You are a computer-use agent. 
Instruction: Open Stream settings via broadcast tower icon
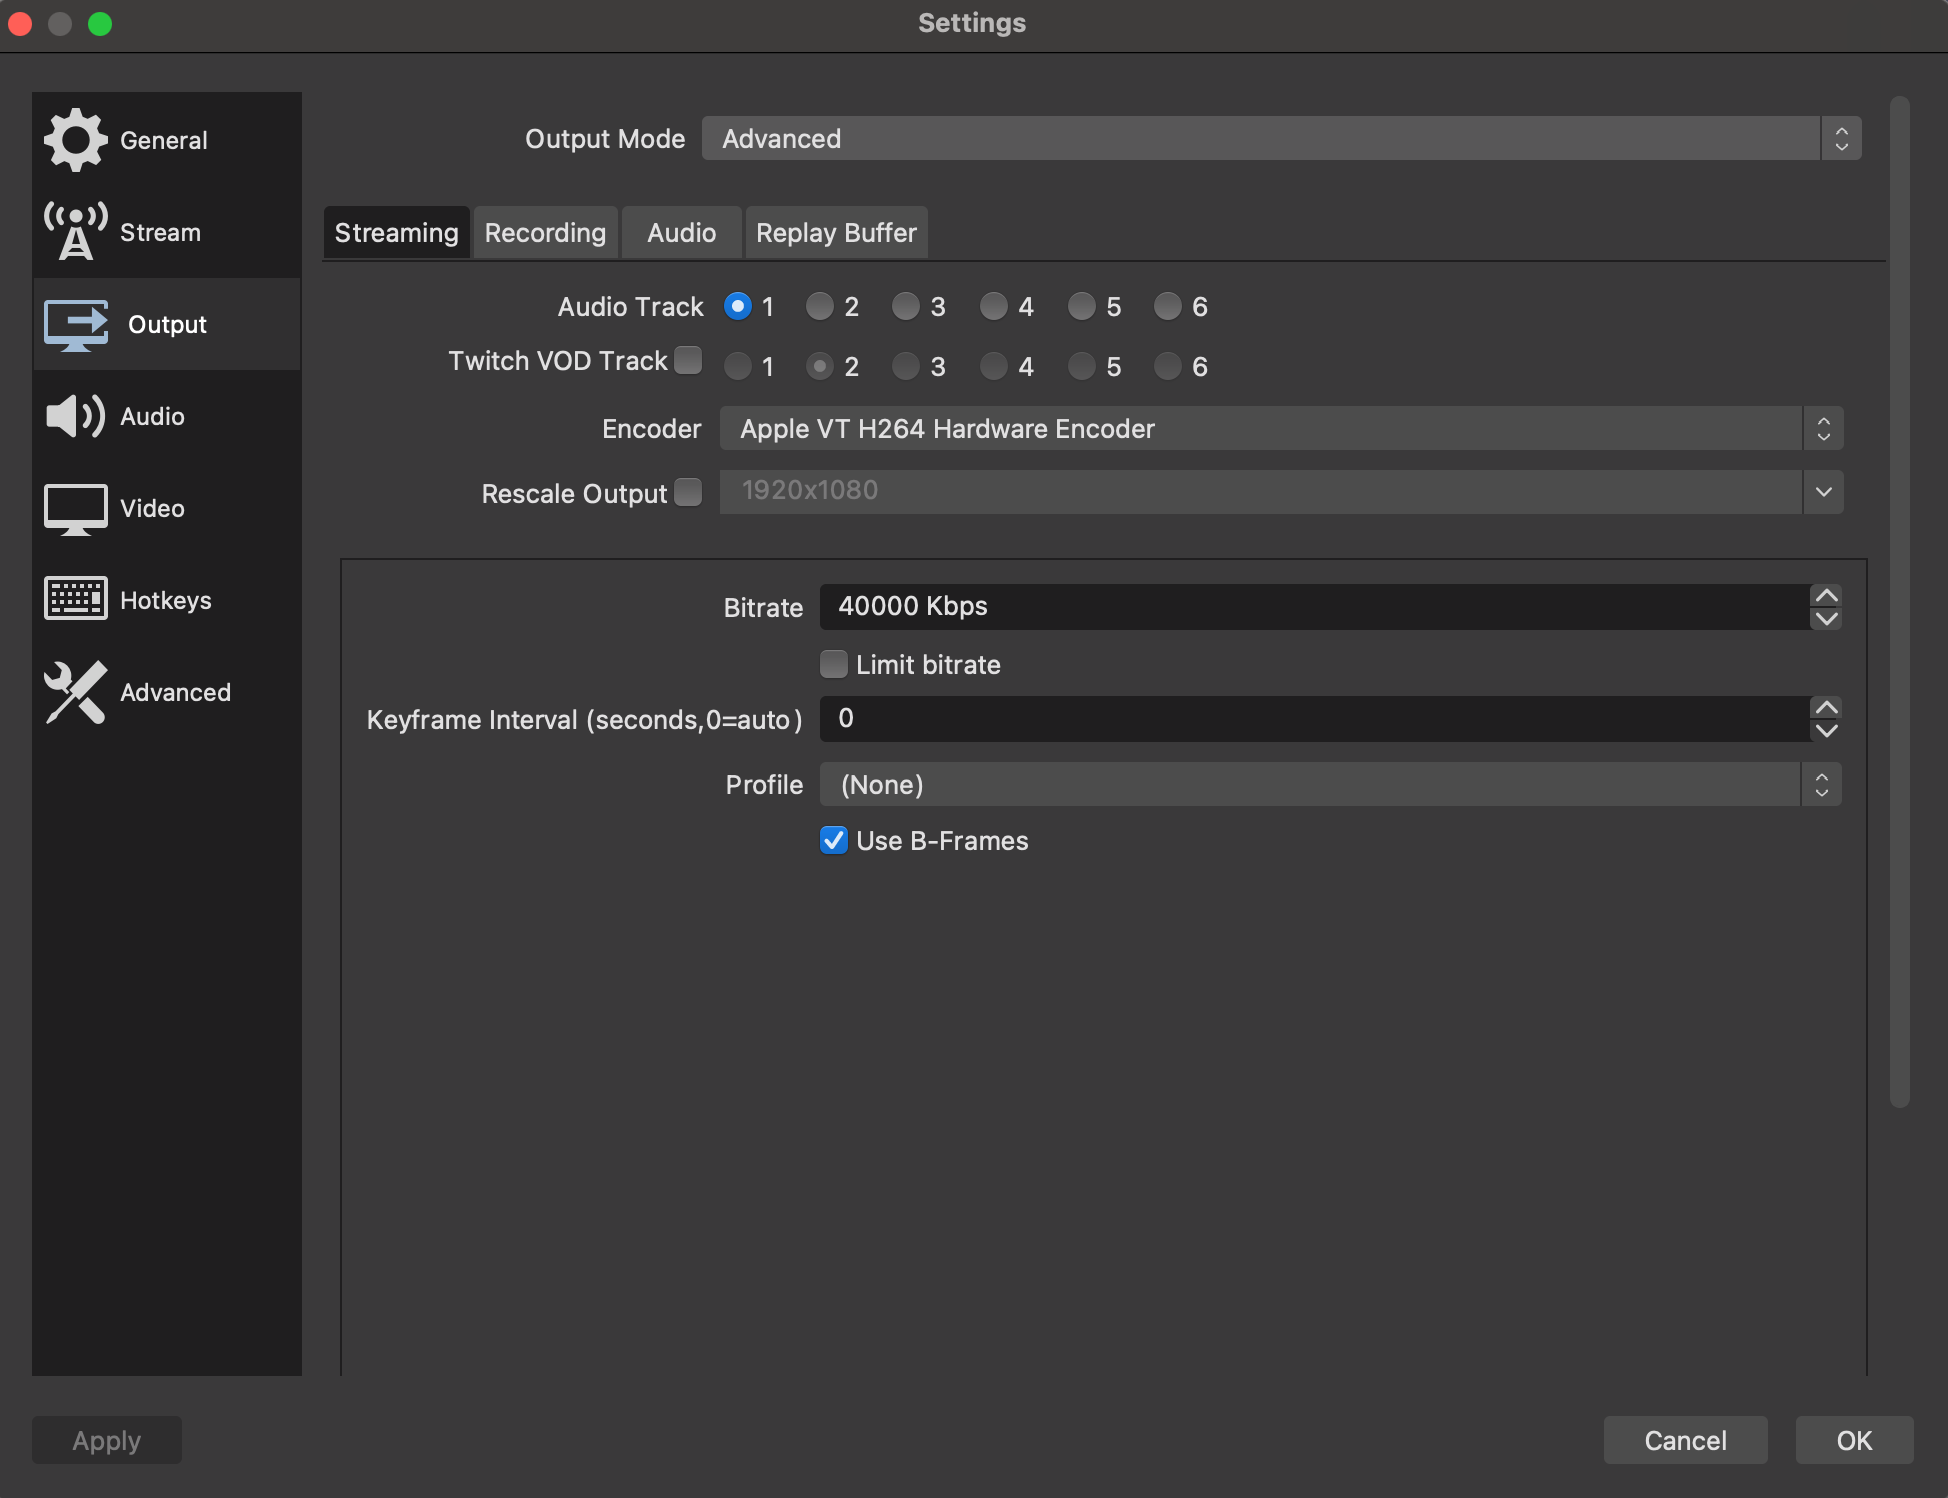pyautogui.click(x=75, y=232)
